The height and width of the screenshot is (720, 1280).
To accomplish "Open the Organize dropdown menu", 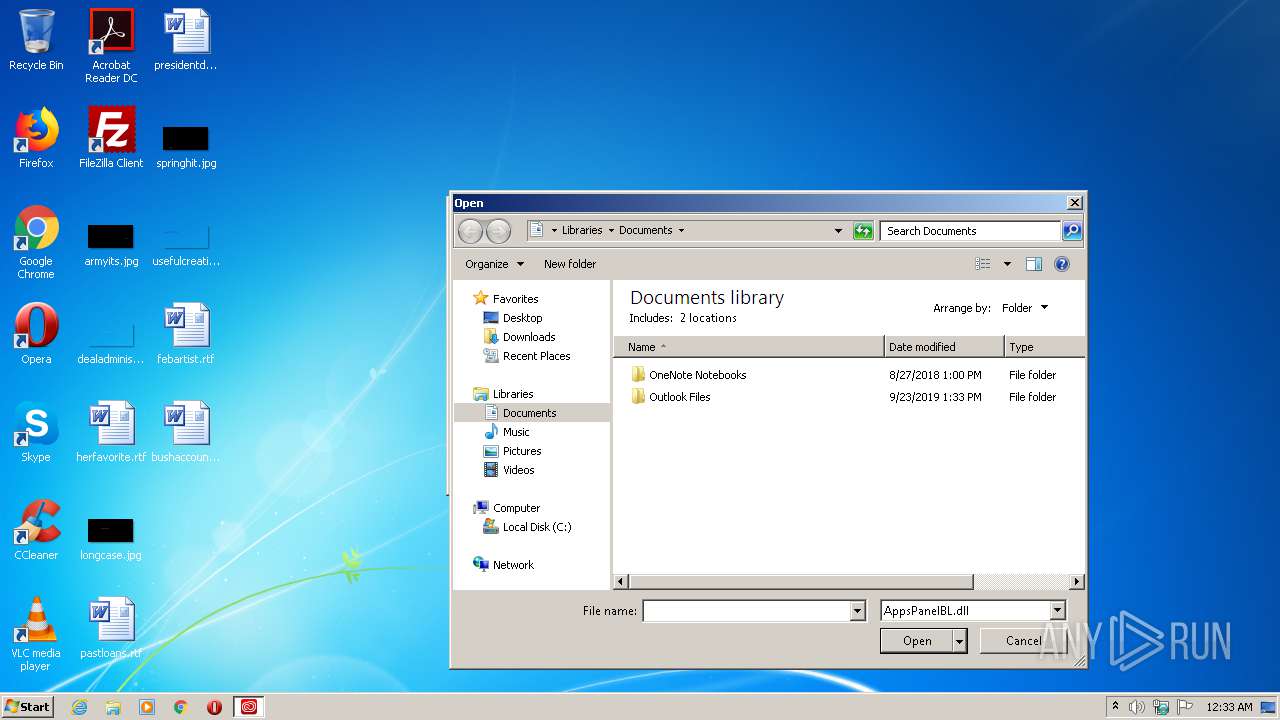I will pyautogui.click(x=494, y=264).
